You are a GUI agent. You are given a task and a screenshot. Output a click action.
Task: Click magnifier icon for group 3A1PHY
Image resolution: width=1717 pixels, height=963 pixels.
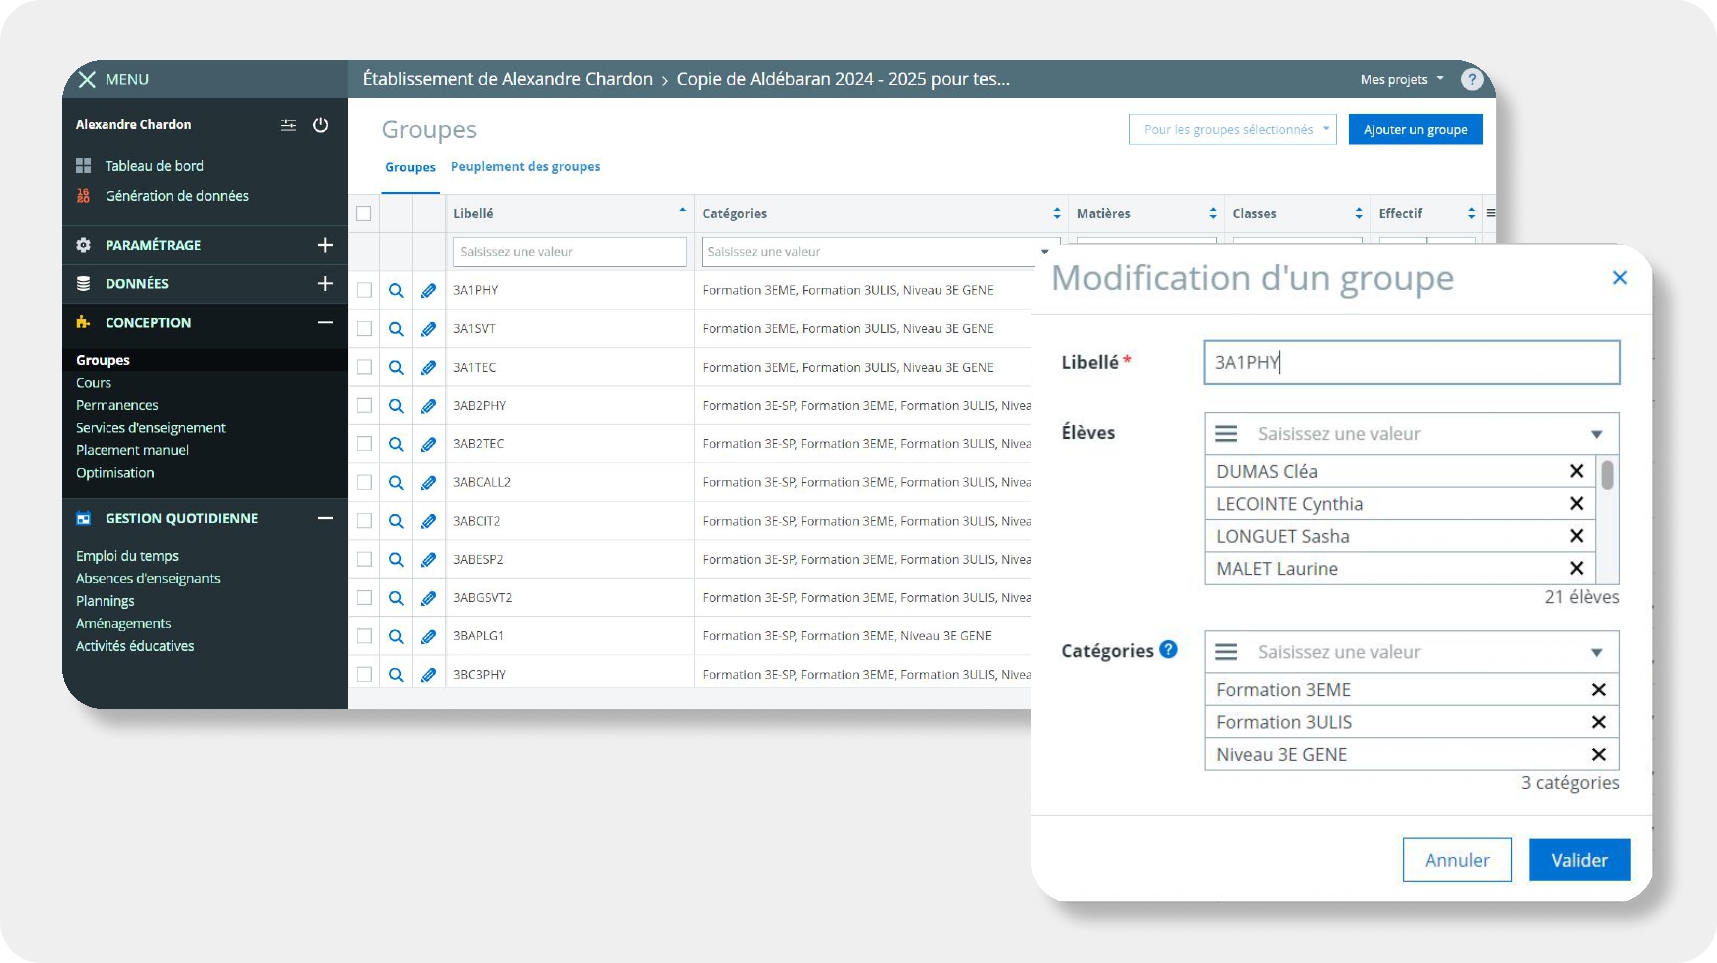pos(396,290)
